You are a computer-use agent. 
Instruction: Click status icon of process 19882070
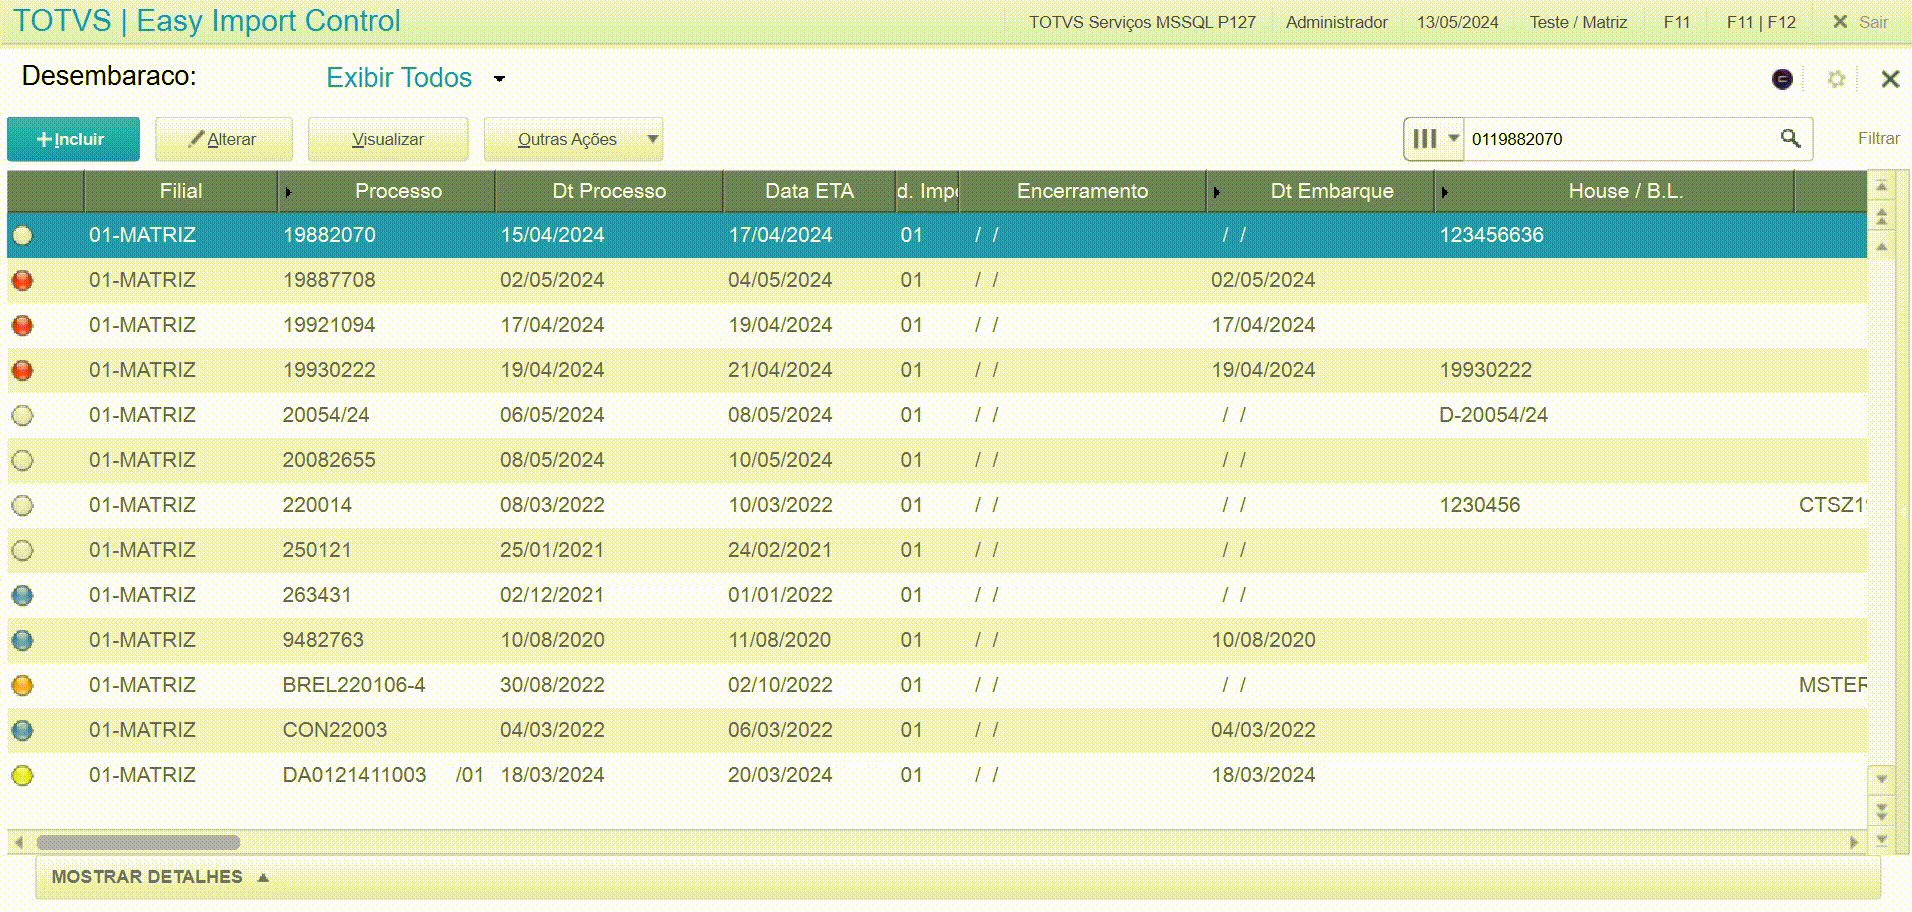(x=22, y=235)
